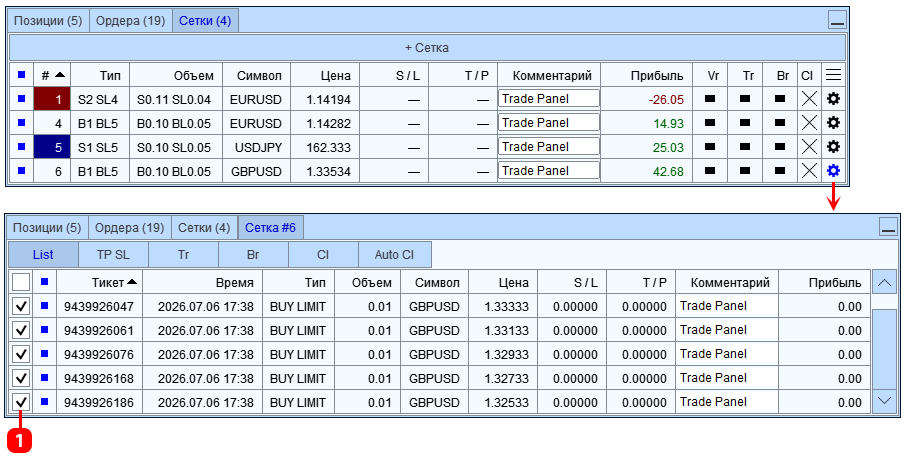Click the dark blue number 5 cell

click(x=52, y=147)
